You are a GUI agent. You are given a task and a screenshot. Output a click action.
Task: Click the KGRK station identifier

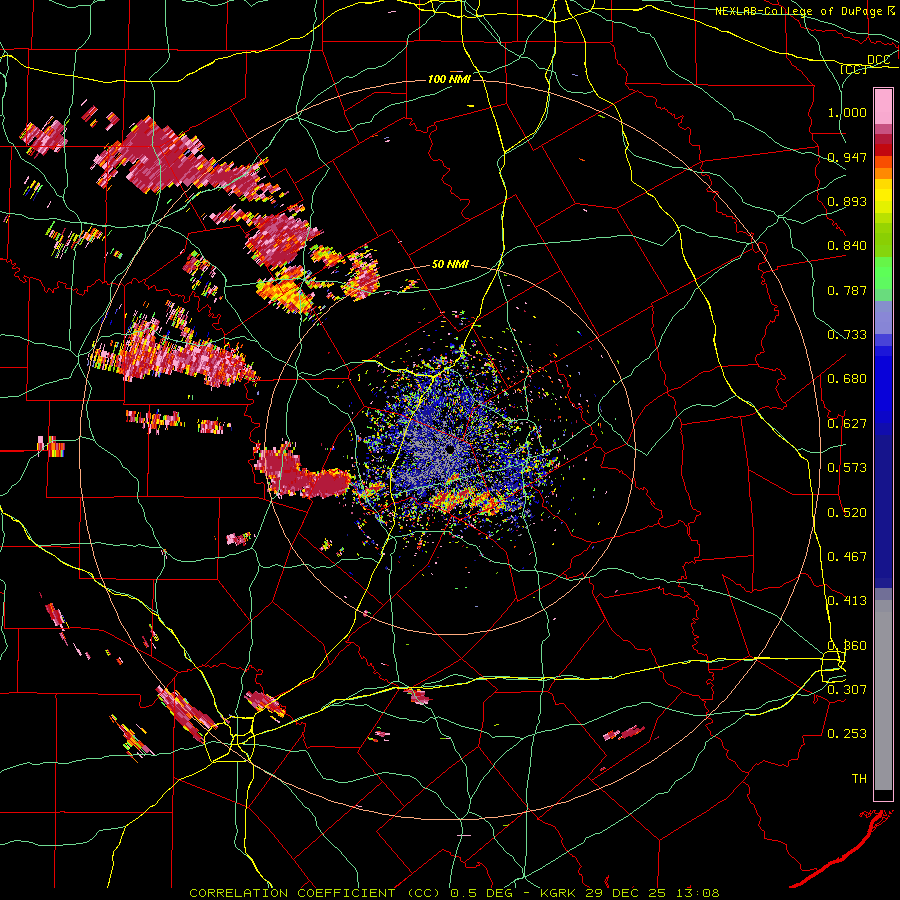click(x=560, y=893)
